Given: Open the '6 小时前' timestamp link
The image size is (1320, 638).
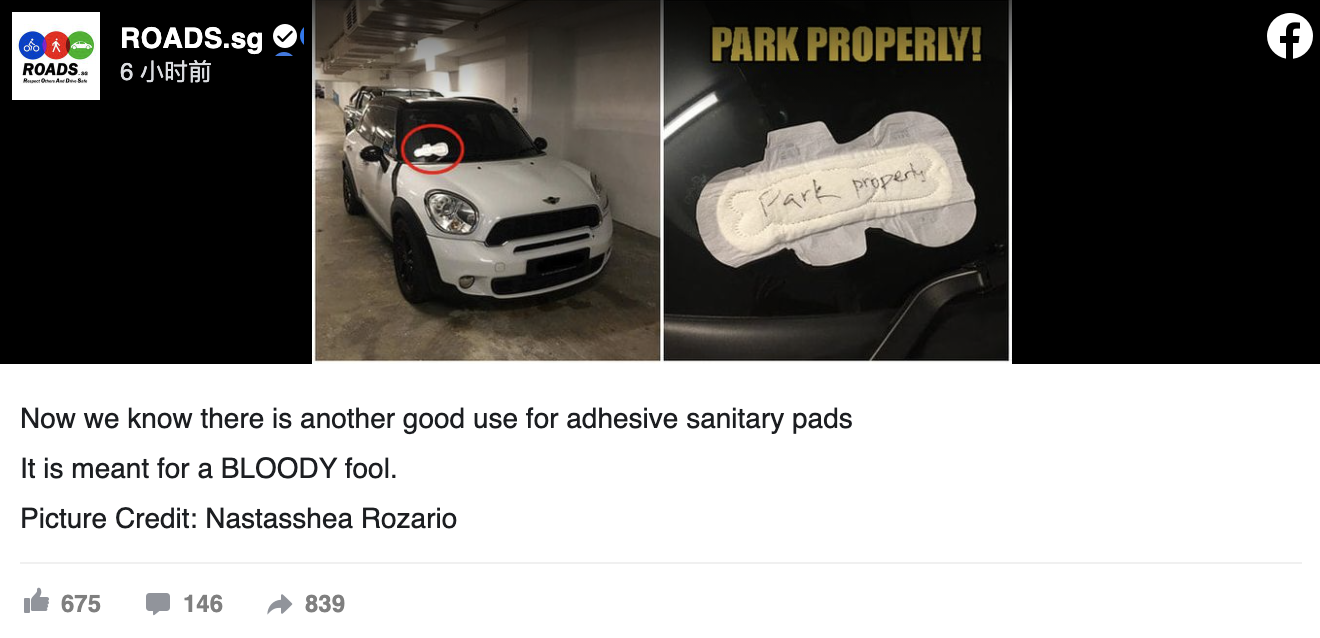Looking at the screenshot, I should pos(166,72).
